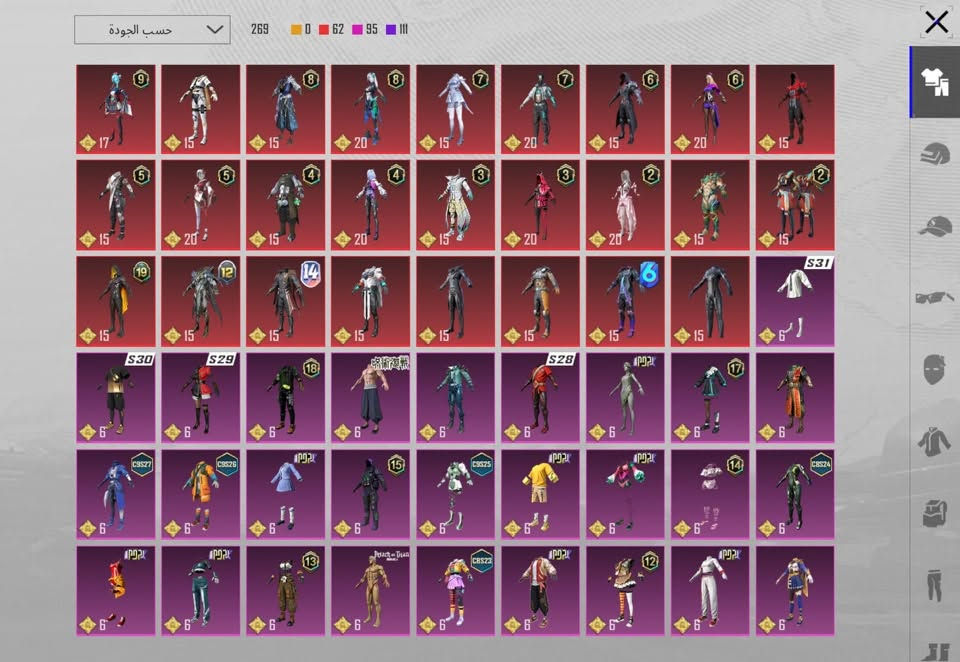The image size is (960, 662).
Task: Select badge 8 outfit with level 15
Action: point(285,109)
